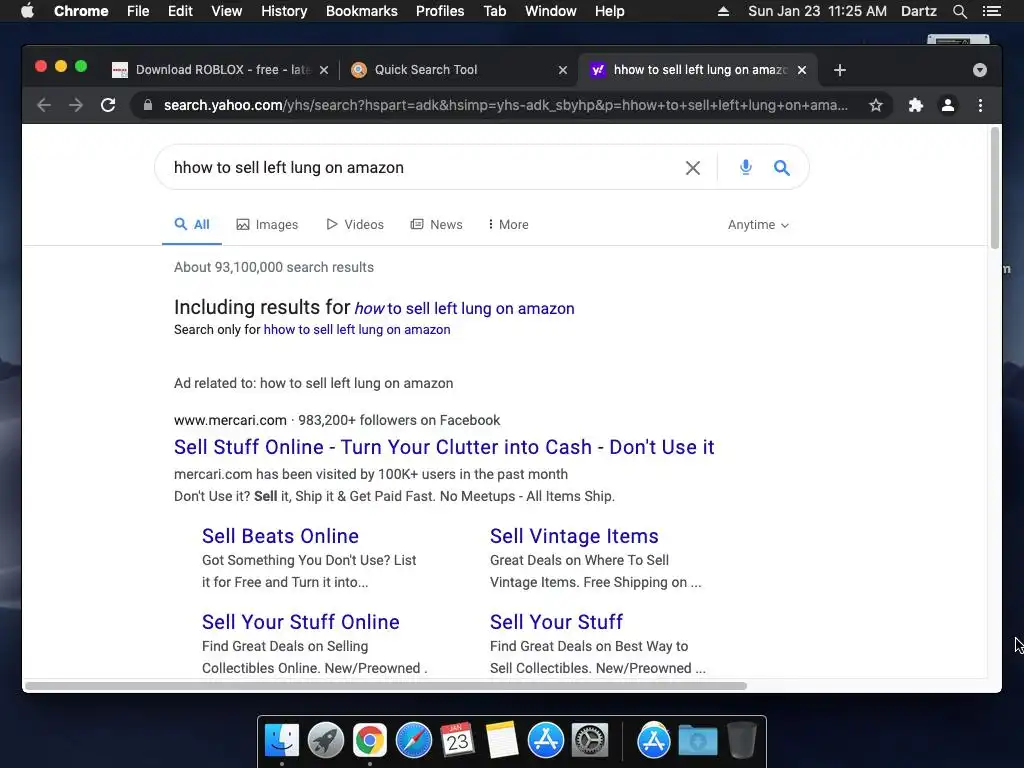Click the horizontal page scrollbar
The image size is (1024, 768).
(385, 686)
